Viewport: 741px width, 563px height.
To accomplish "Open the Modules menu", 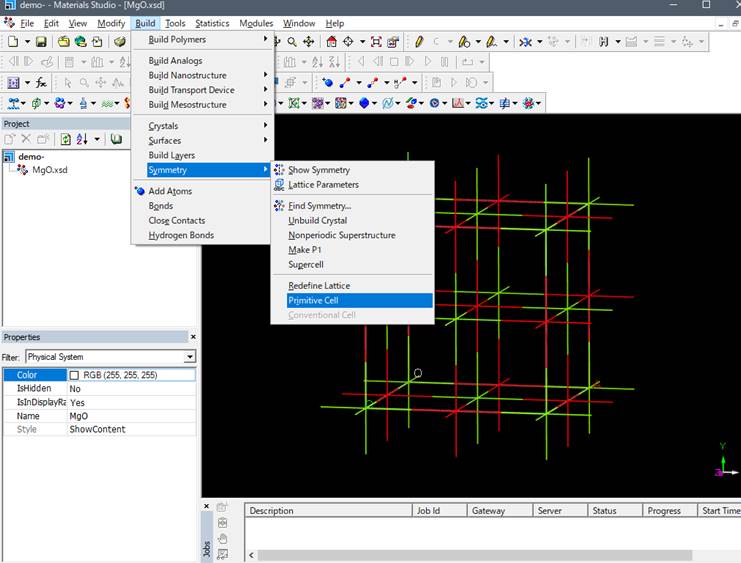I will (256, 23).
